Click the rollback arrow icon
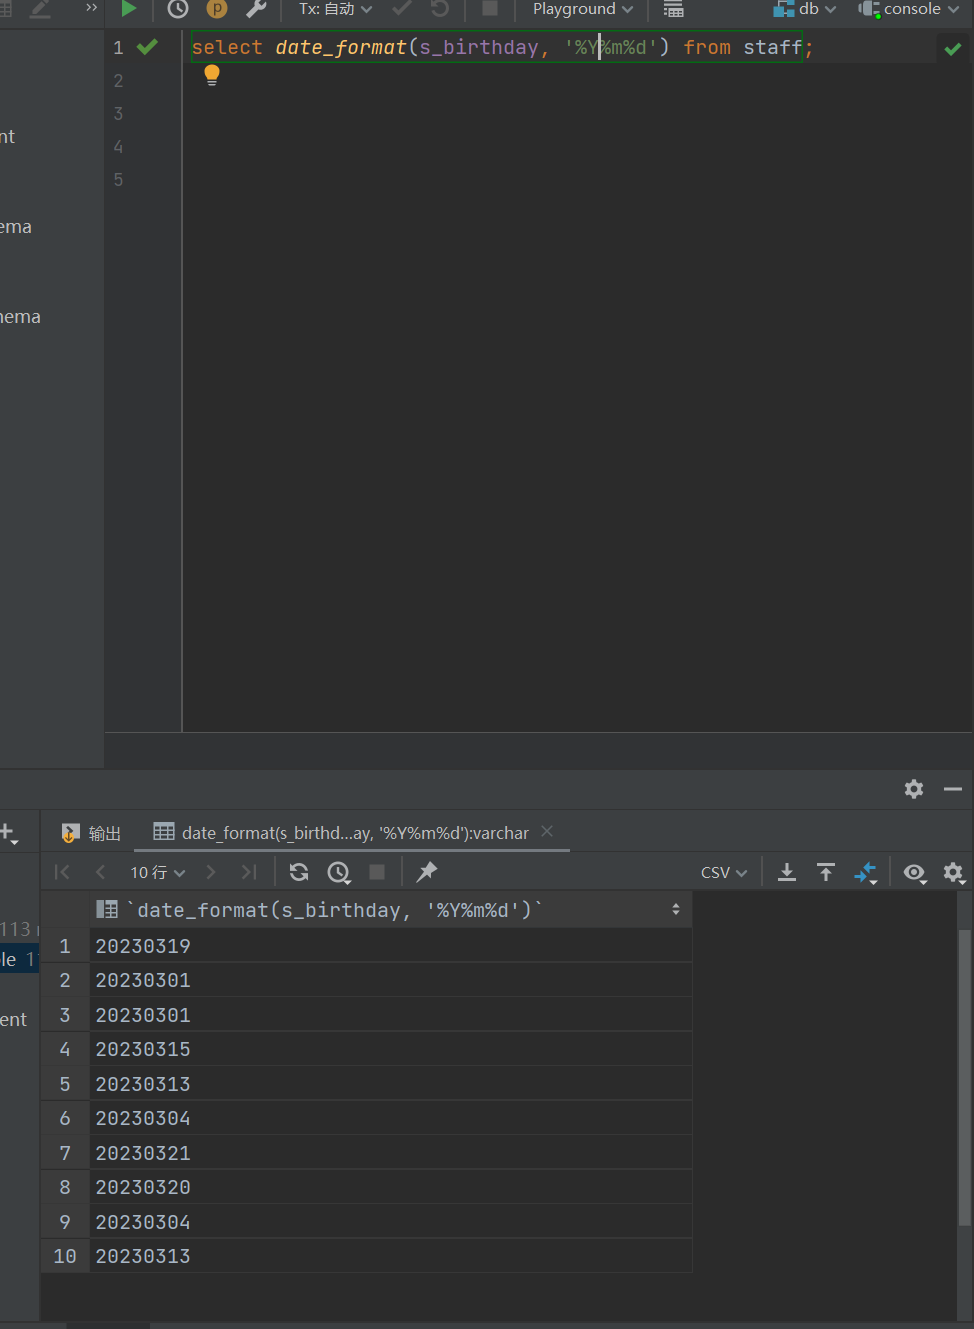Image resolution: width=974 pixels, height=1329 pixels. click(x=440, y=9)
